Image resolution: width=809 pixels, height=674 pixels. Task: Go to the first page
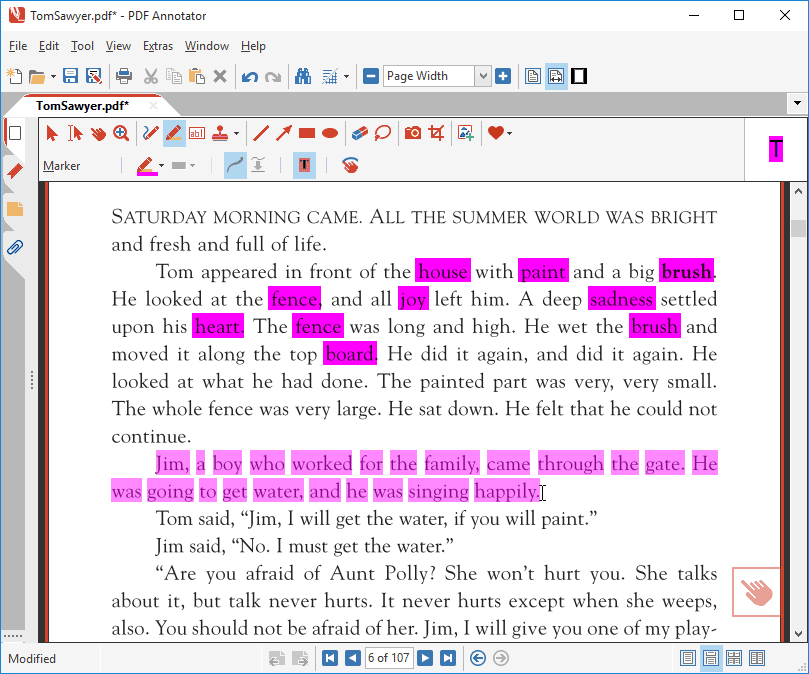point(330,658)
